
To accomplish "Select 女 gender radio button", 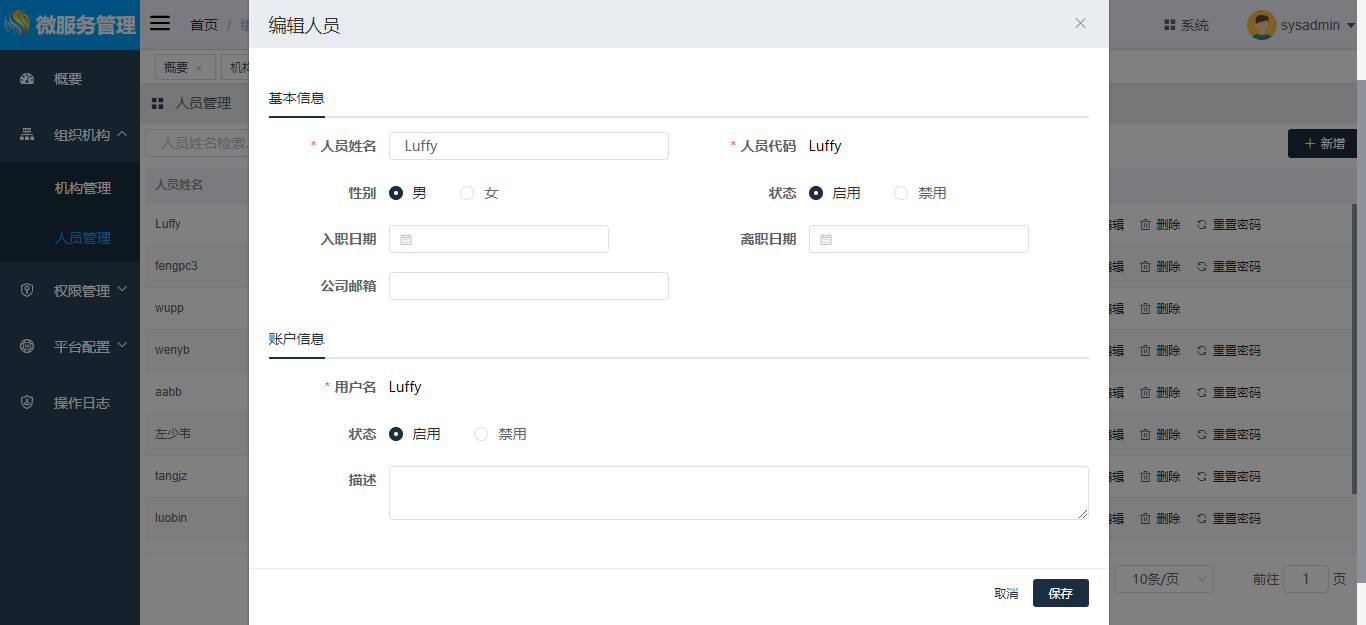I will pyautogui.click(x=467, y=193).
